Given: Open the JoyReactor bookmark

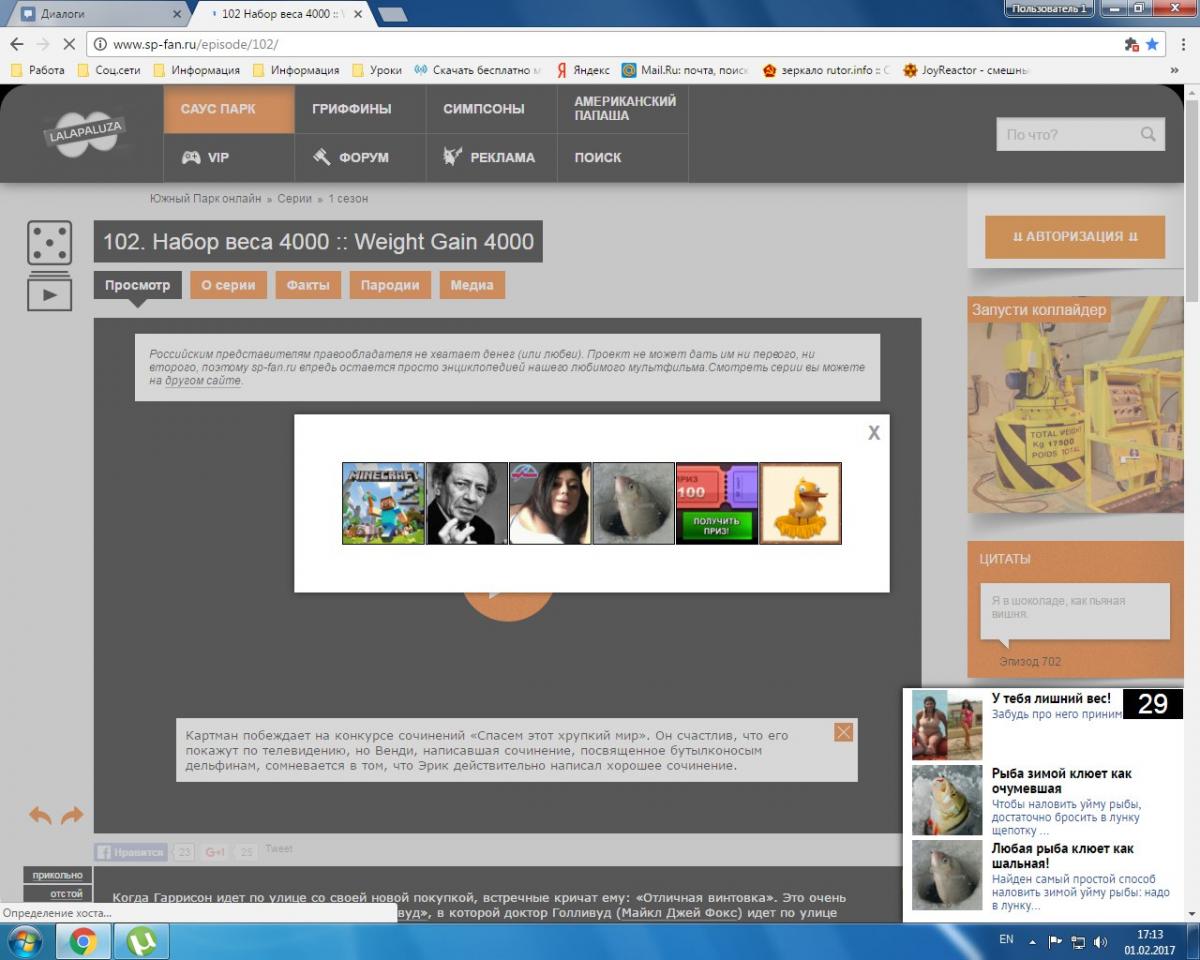Looking at the screenshot, I should 966,70.
